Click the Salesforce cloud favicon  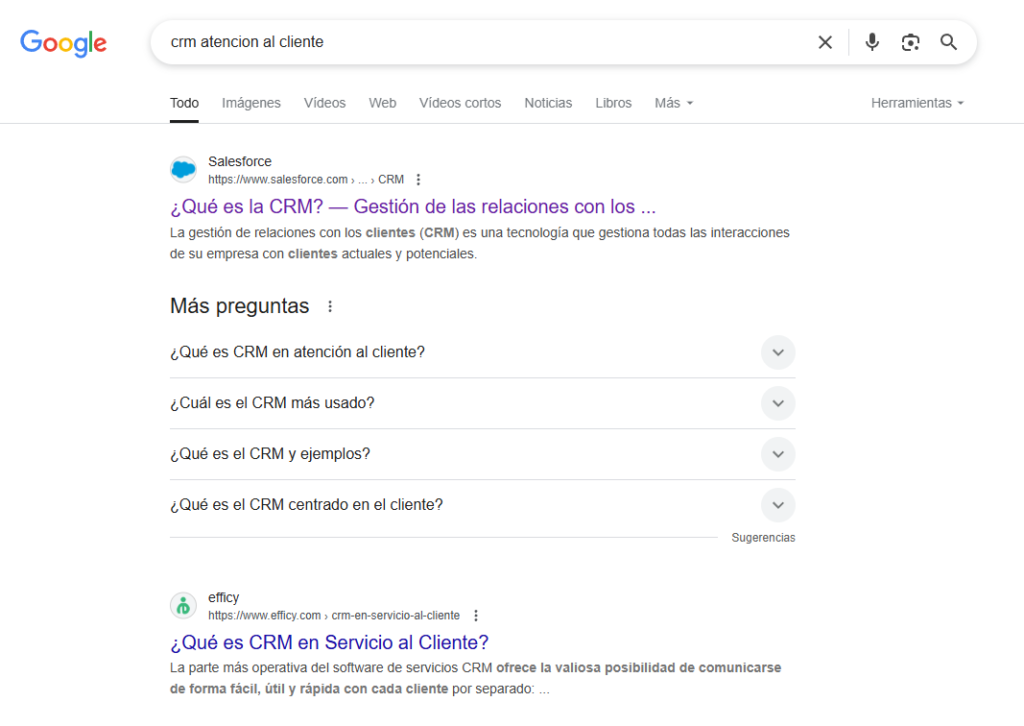tap(184, 170)
